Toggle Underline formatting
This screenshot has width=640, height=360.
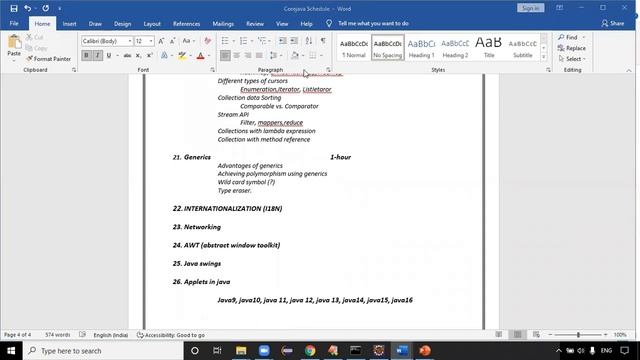[109, 55]
